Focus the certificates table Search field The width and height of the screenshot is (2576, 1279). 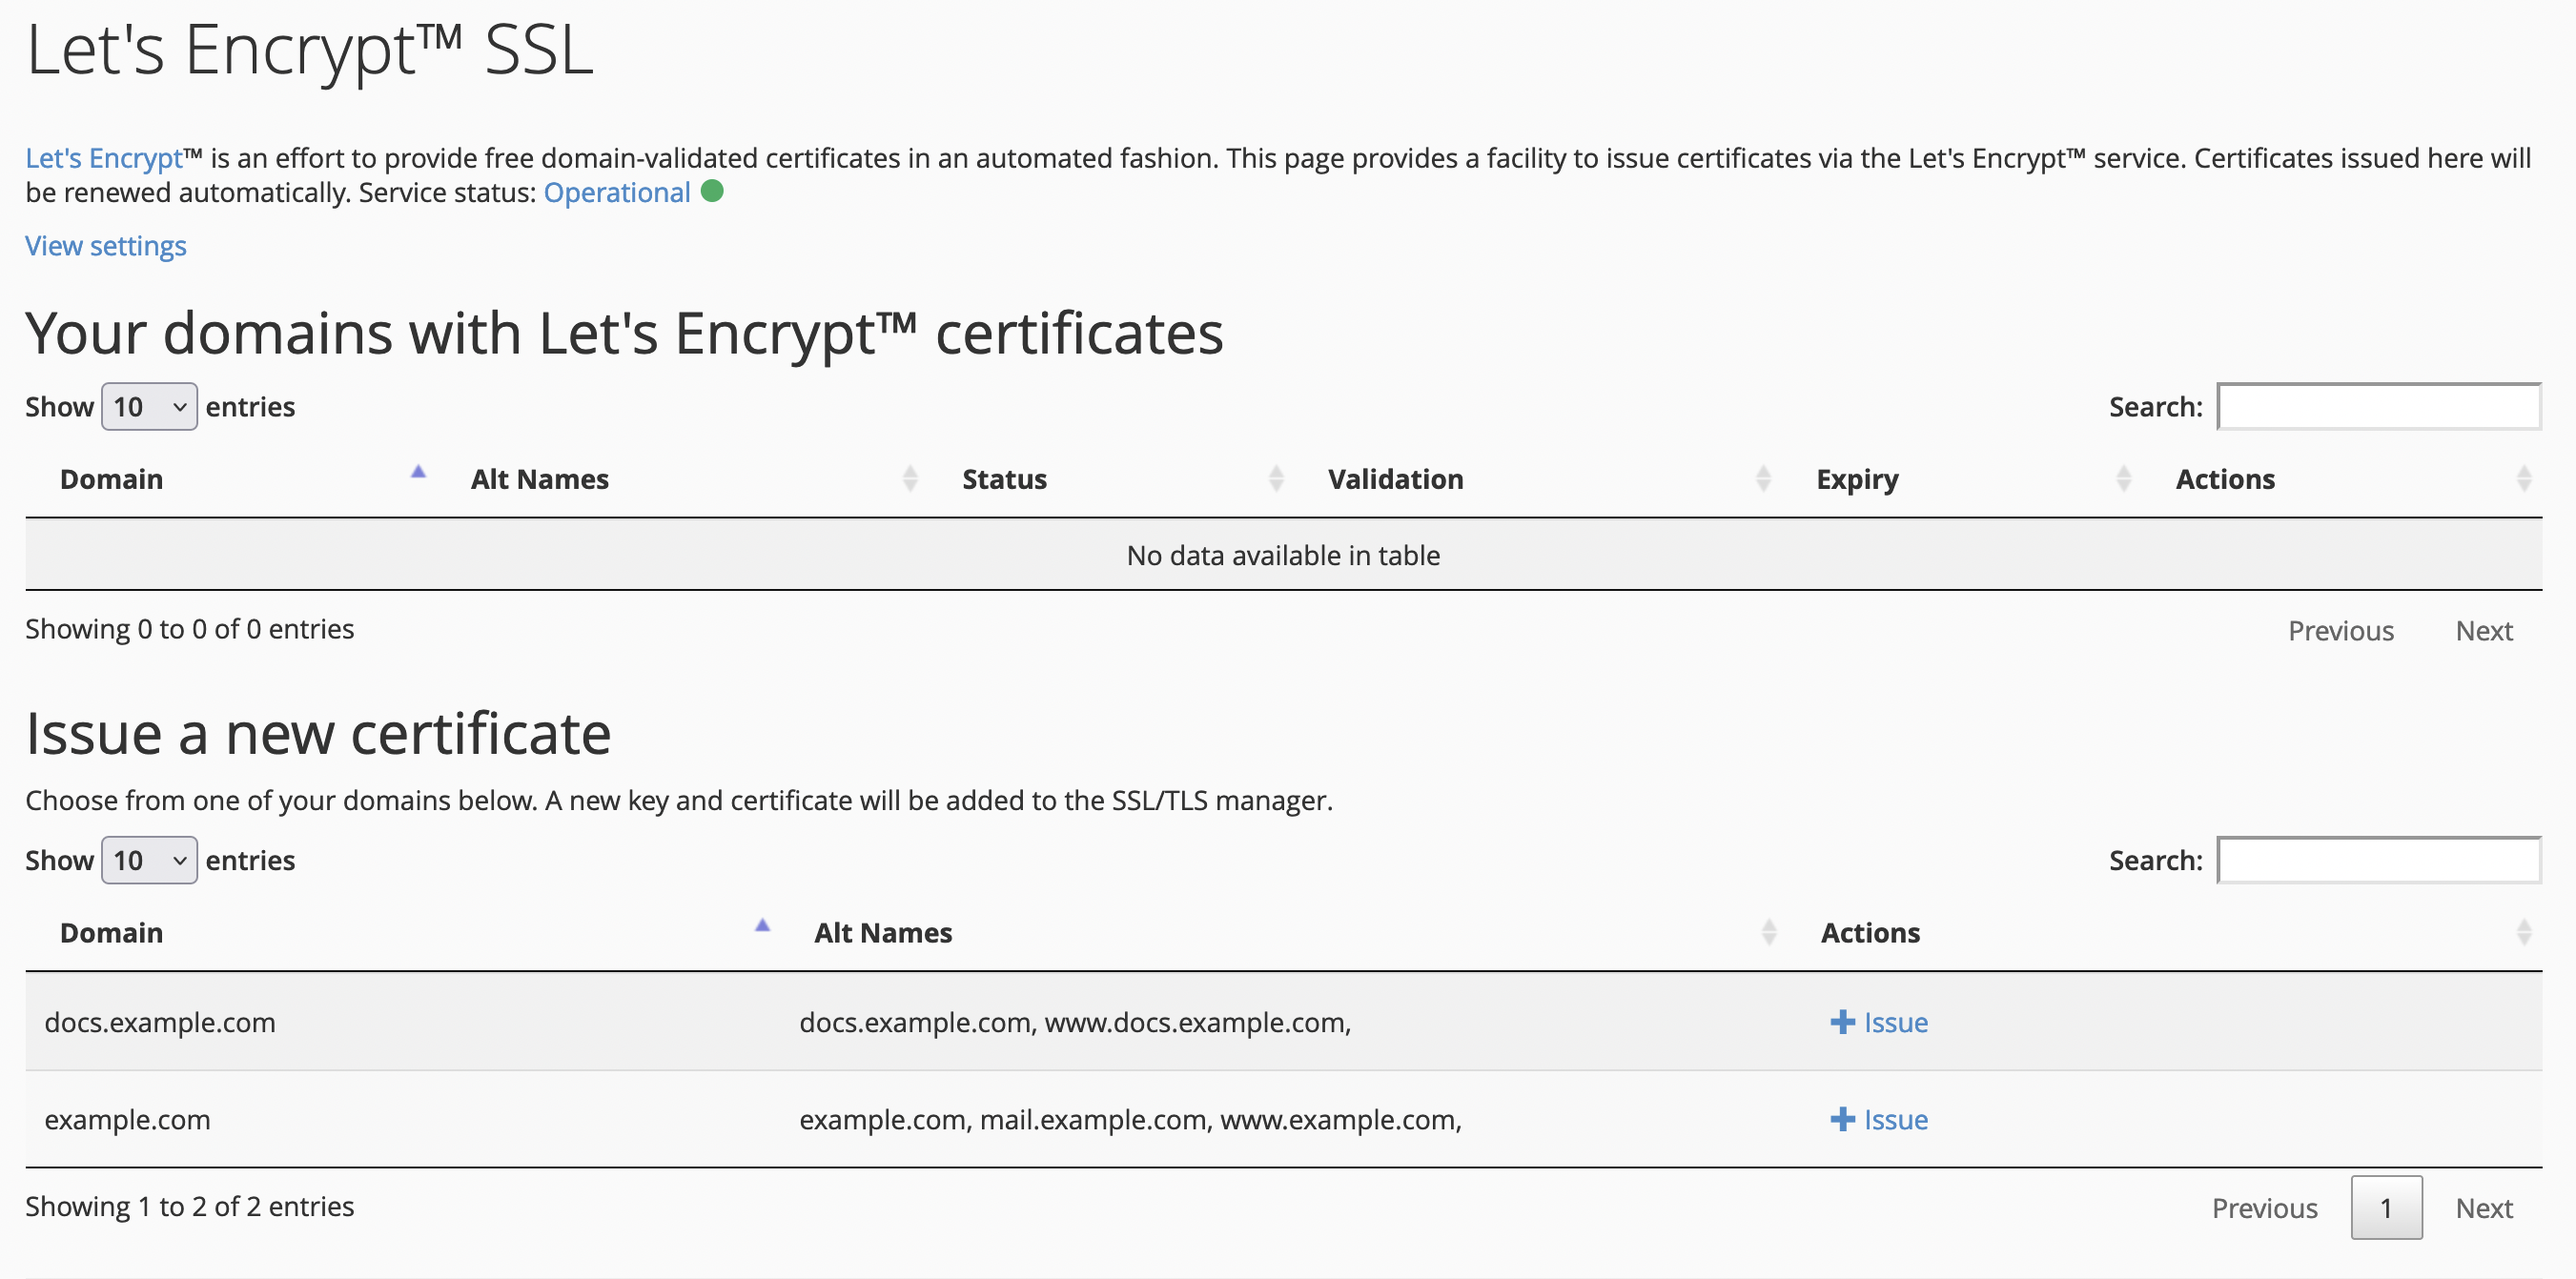[2379, 407]
